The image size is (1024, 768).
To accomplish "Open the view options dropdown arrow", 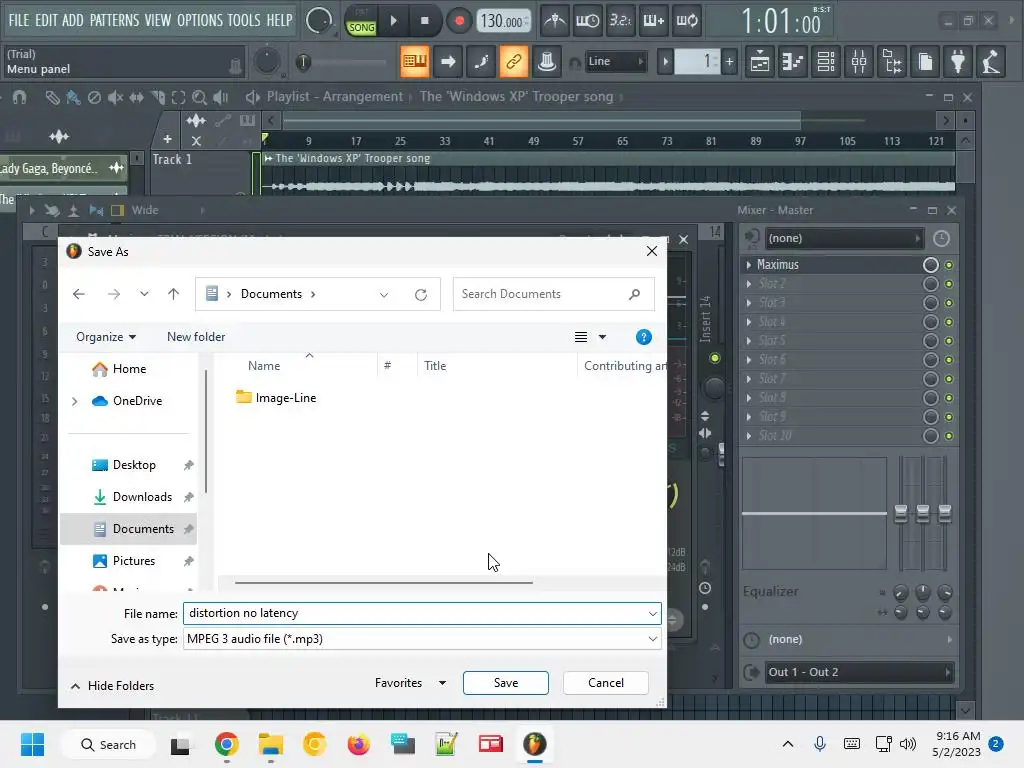I will [602, 337].
